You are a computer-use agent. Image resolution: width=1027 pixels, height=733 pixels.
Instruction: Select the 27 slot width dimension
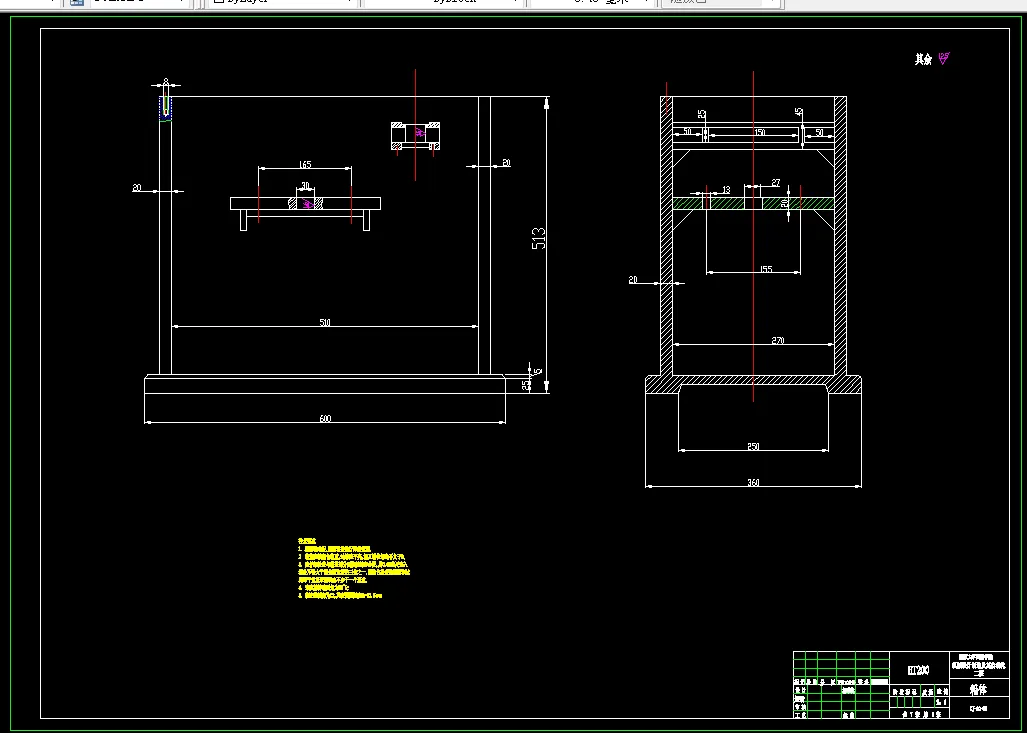click(775, 183)
